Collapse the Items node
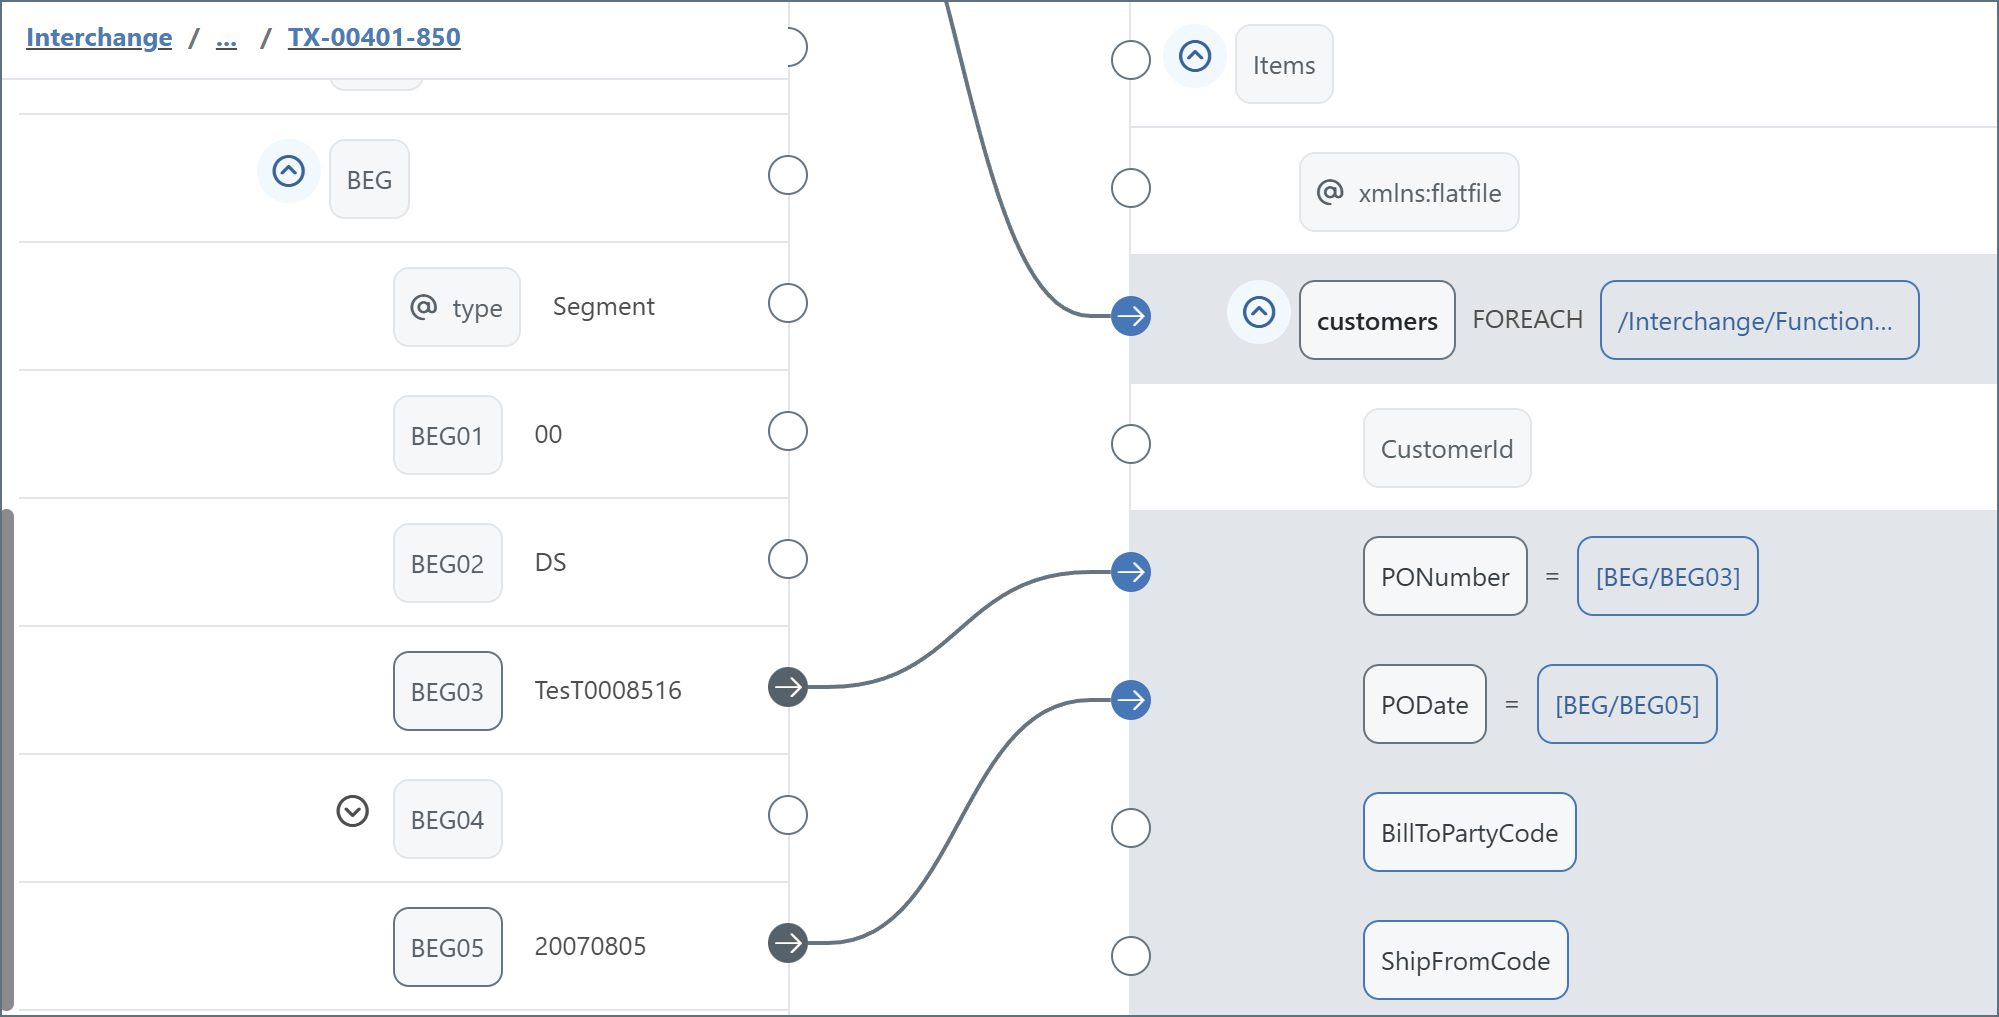The height and width of the screenshot is (1017, 1999). pos(1195,56)
